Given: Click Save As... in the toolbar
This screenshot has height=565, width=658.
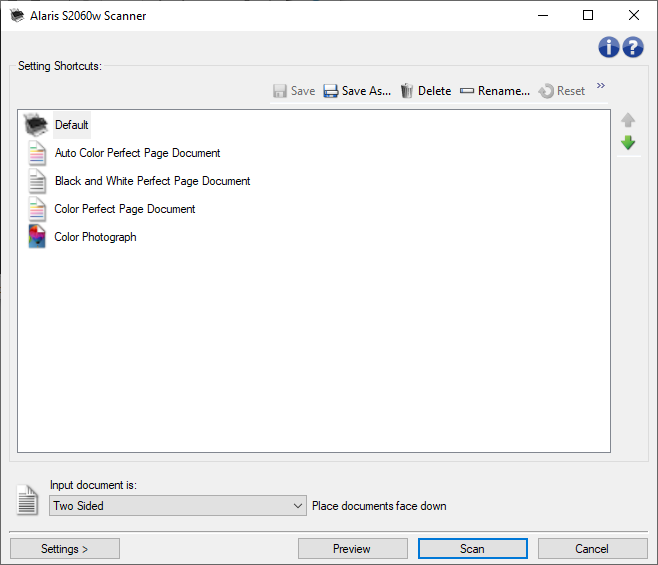Looking at the screenshot, I should (x=357, y=91).
